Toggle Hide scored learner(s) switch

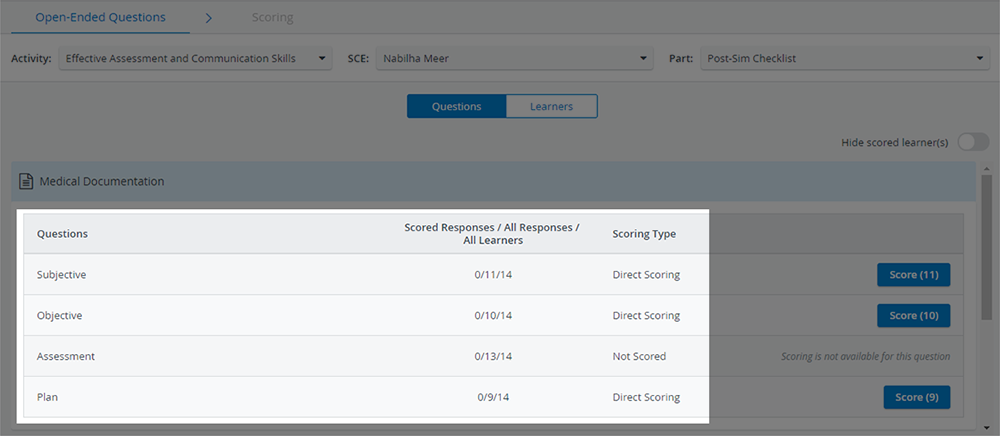click(x=973, y=142)
